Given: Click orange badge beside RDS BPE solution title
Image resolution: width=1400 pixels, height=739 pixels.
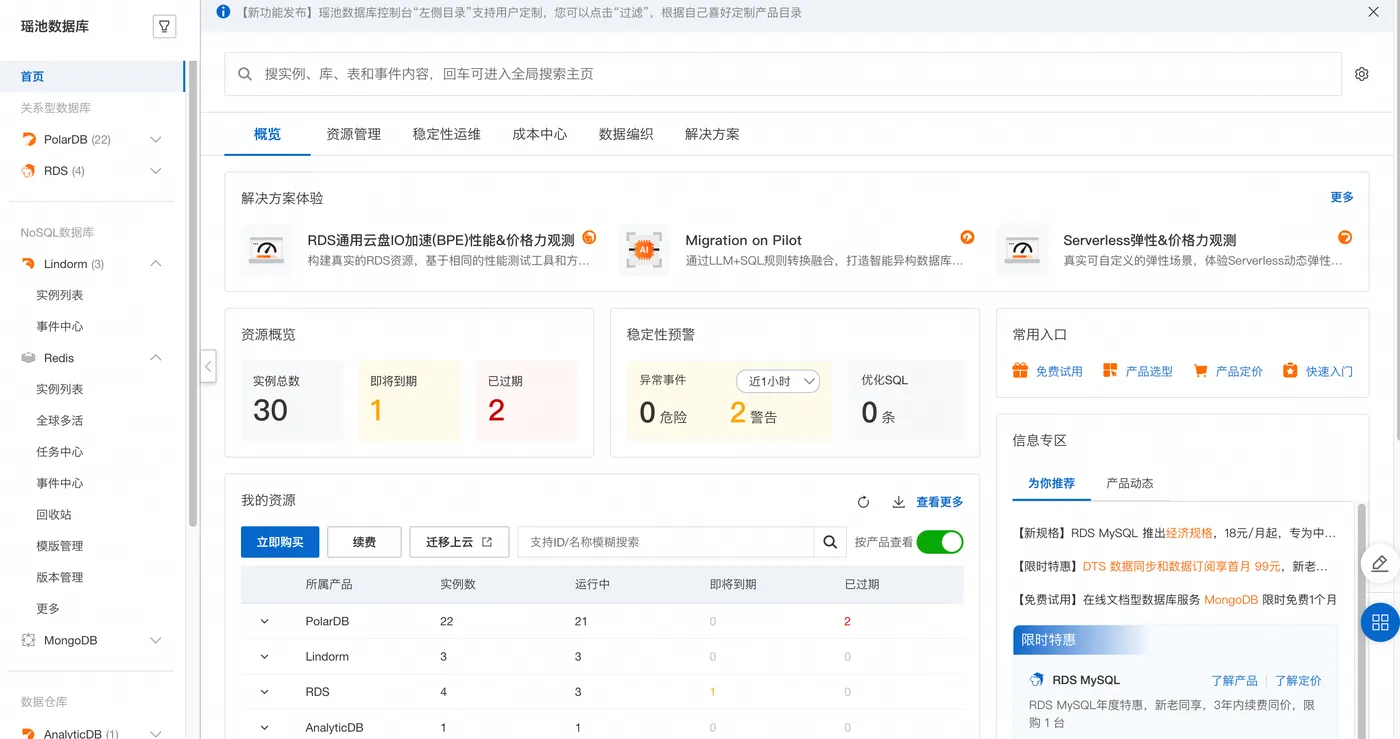Looking at the screenshot, I should pyautogui.click(x=589, y=238).
